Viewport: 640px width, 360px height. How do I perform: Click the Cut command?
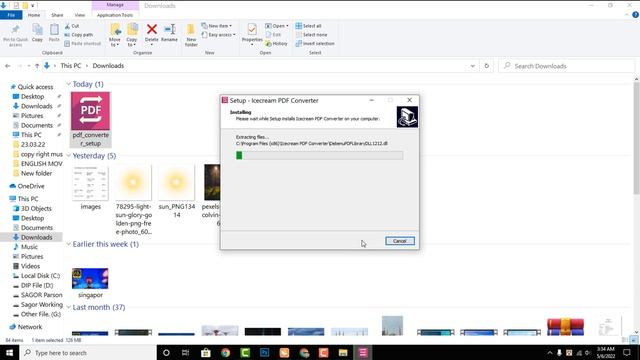(72, 26)
